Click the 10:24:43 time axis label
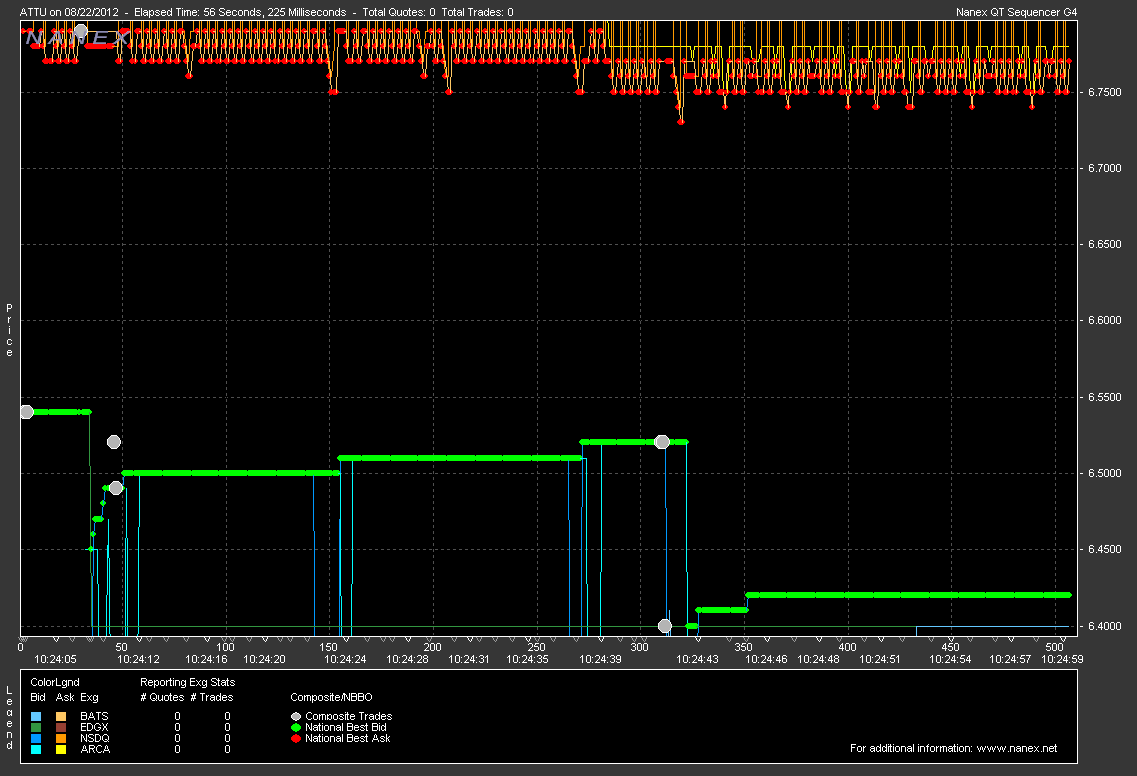1137x776 pixels. (x=698, y=659)
